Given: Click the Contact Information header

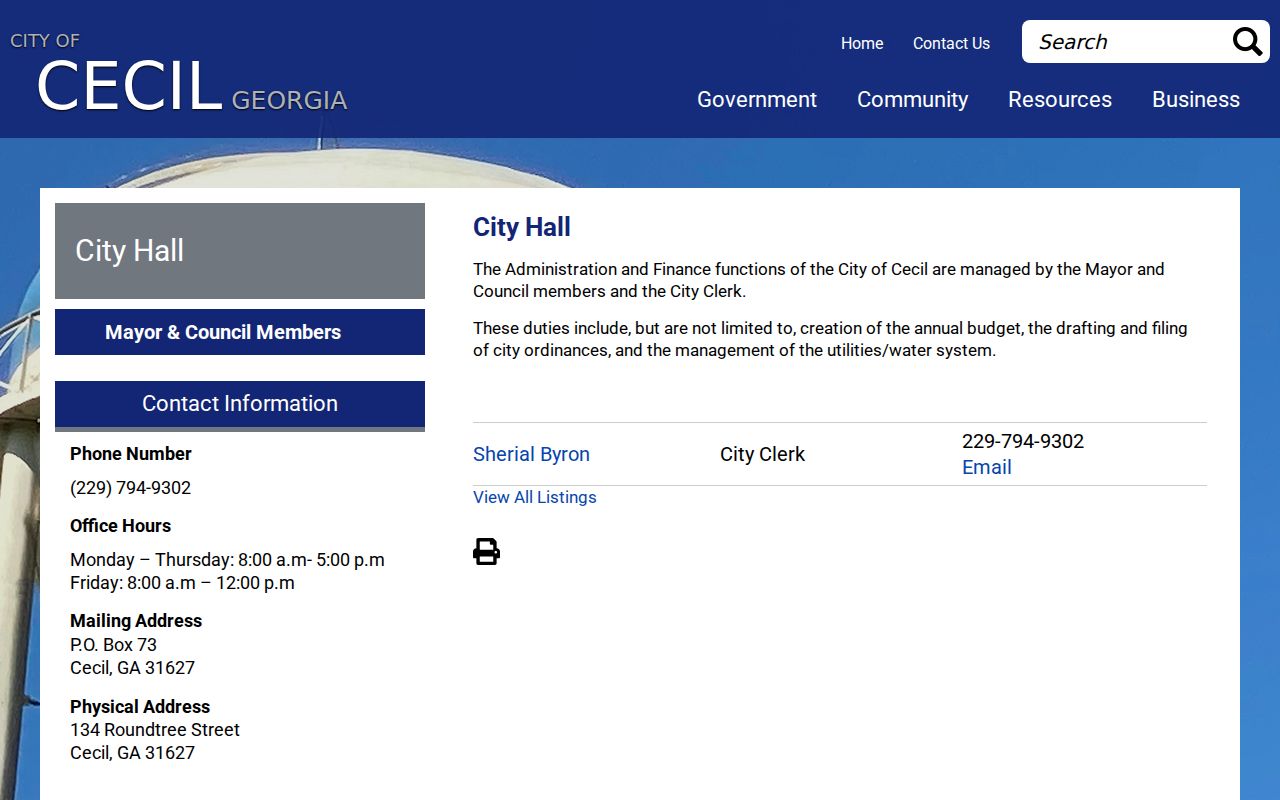Looking at the screenshot, I should point(240,404).
